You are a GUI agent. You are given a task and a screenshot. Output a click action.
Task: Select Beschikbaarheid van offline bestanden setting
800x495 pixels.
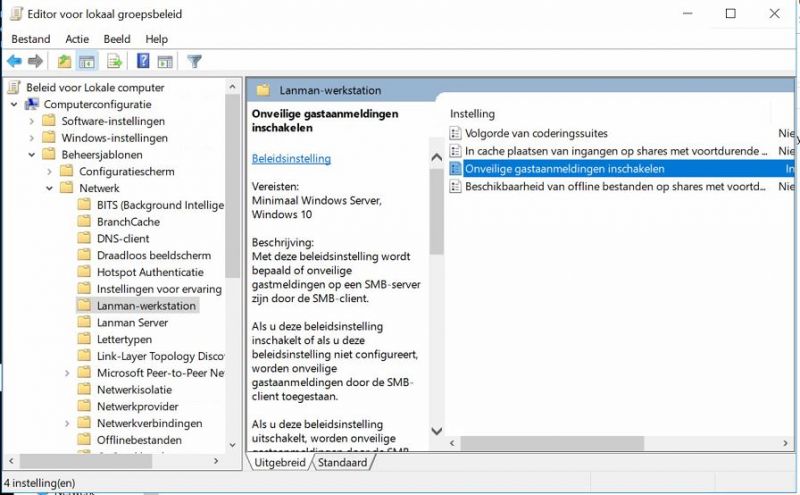[x=615, y=187]
